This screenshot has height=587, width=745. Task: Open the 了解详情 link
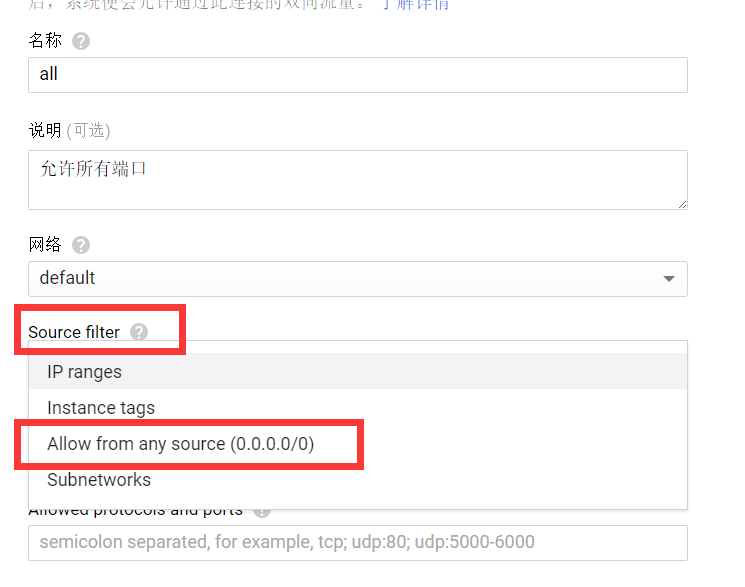416,5
